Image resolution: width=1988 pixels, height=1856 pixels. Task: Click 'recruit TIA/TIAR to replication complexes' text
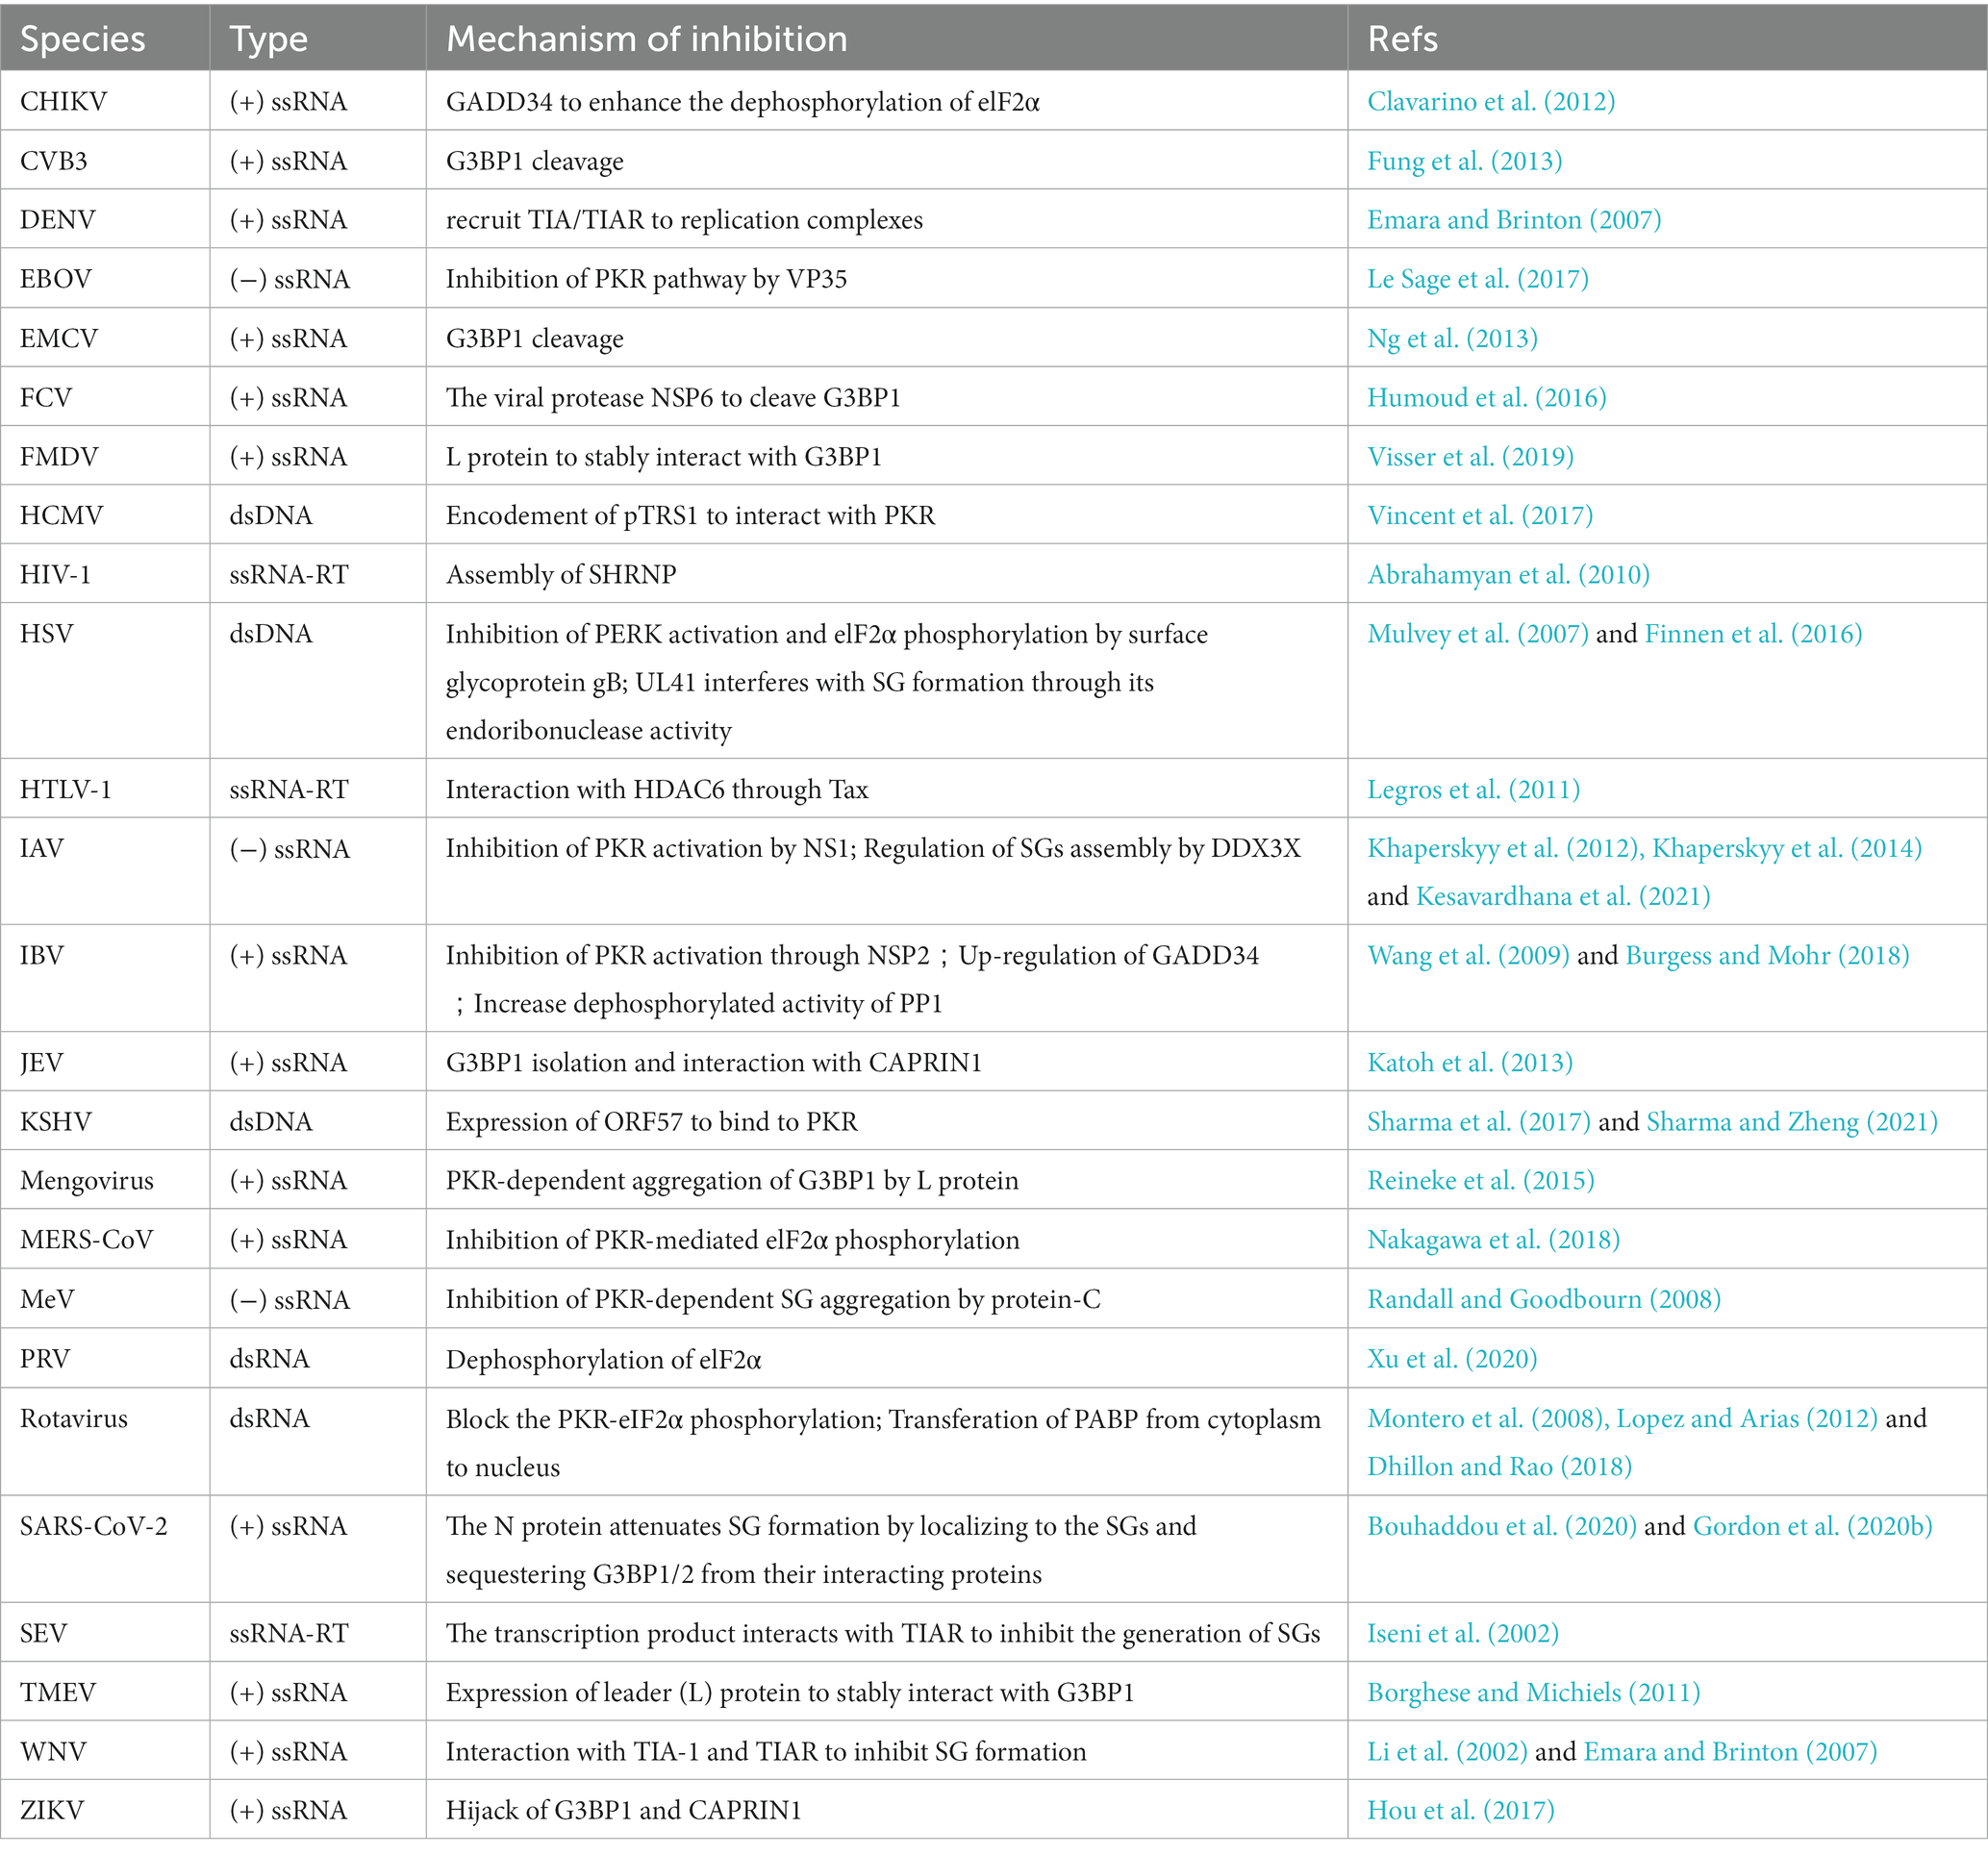pos(684,219)
